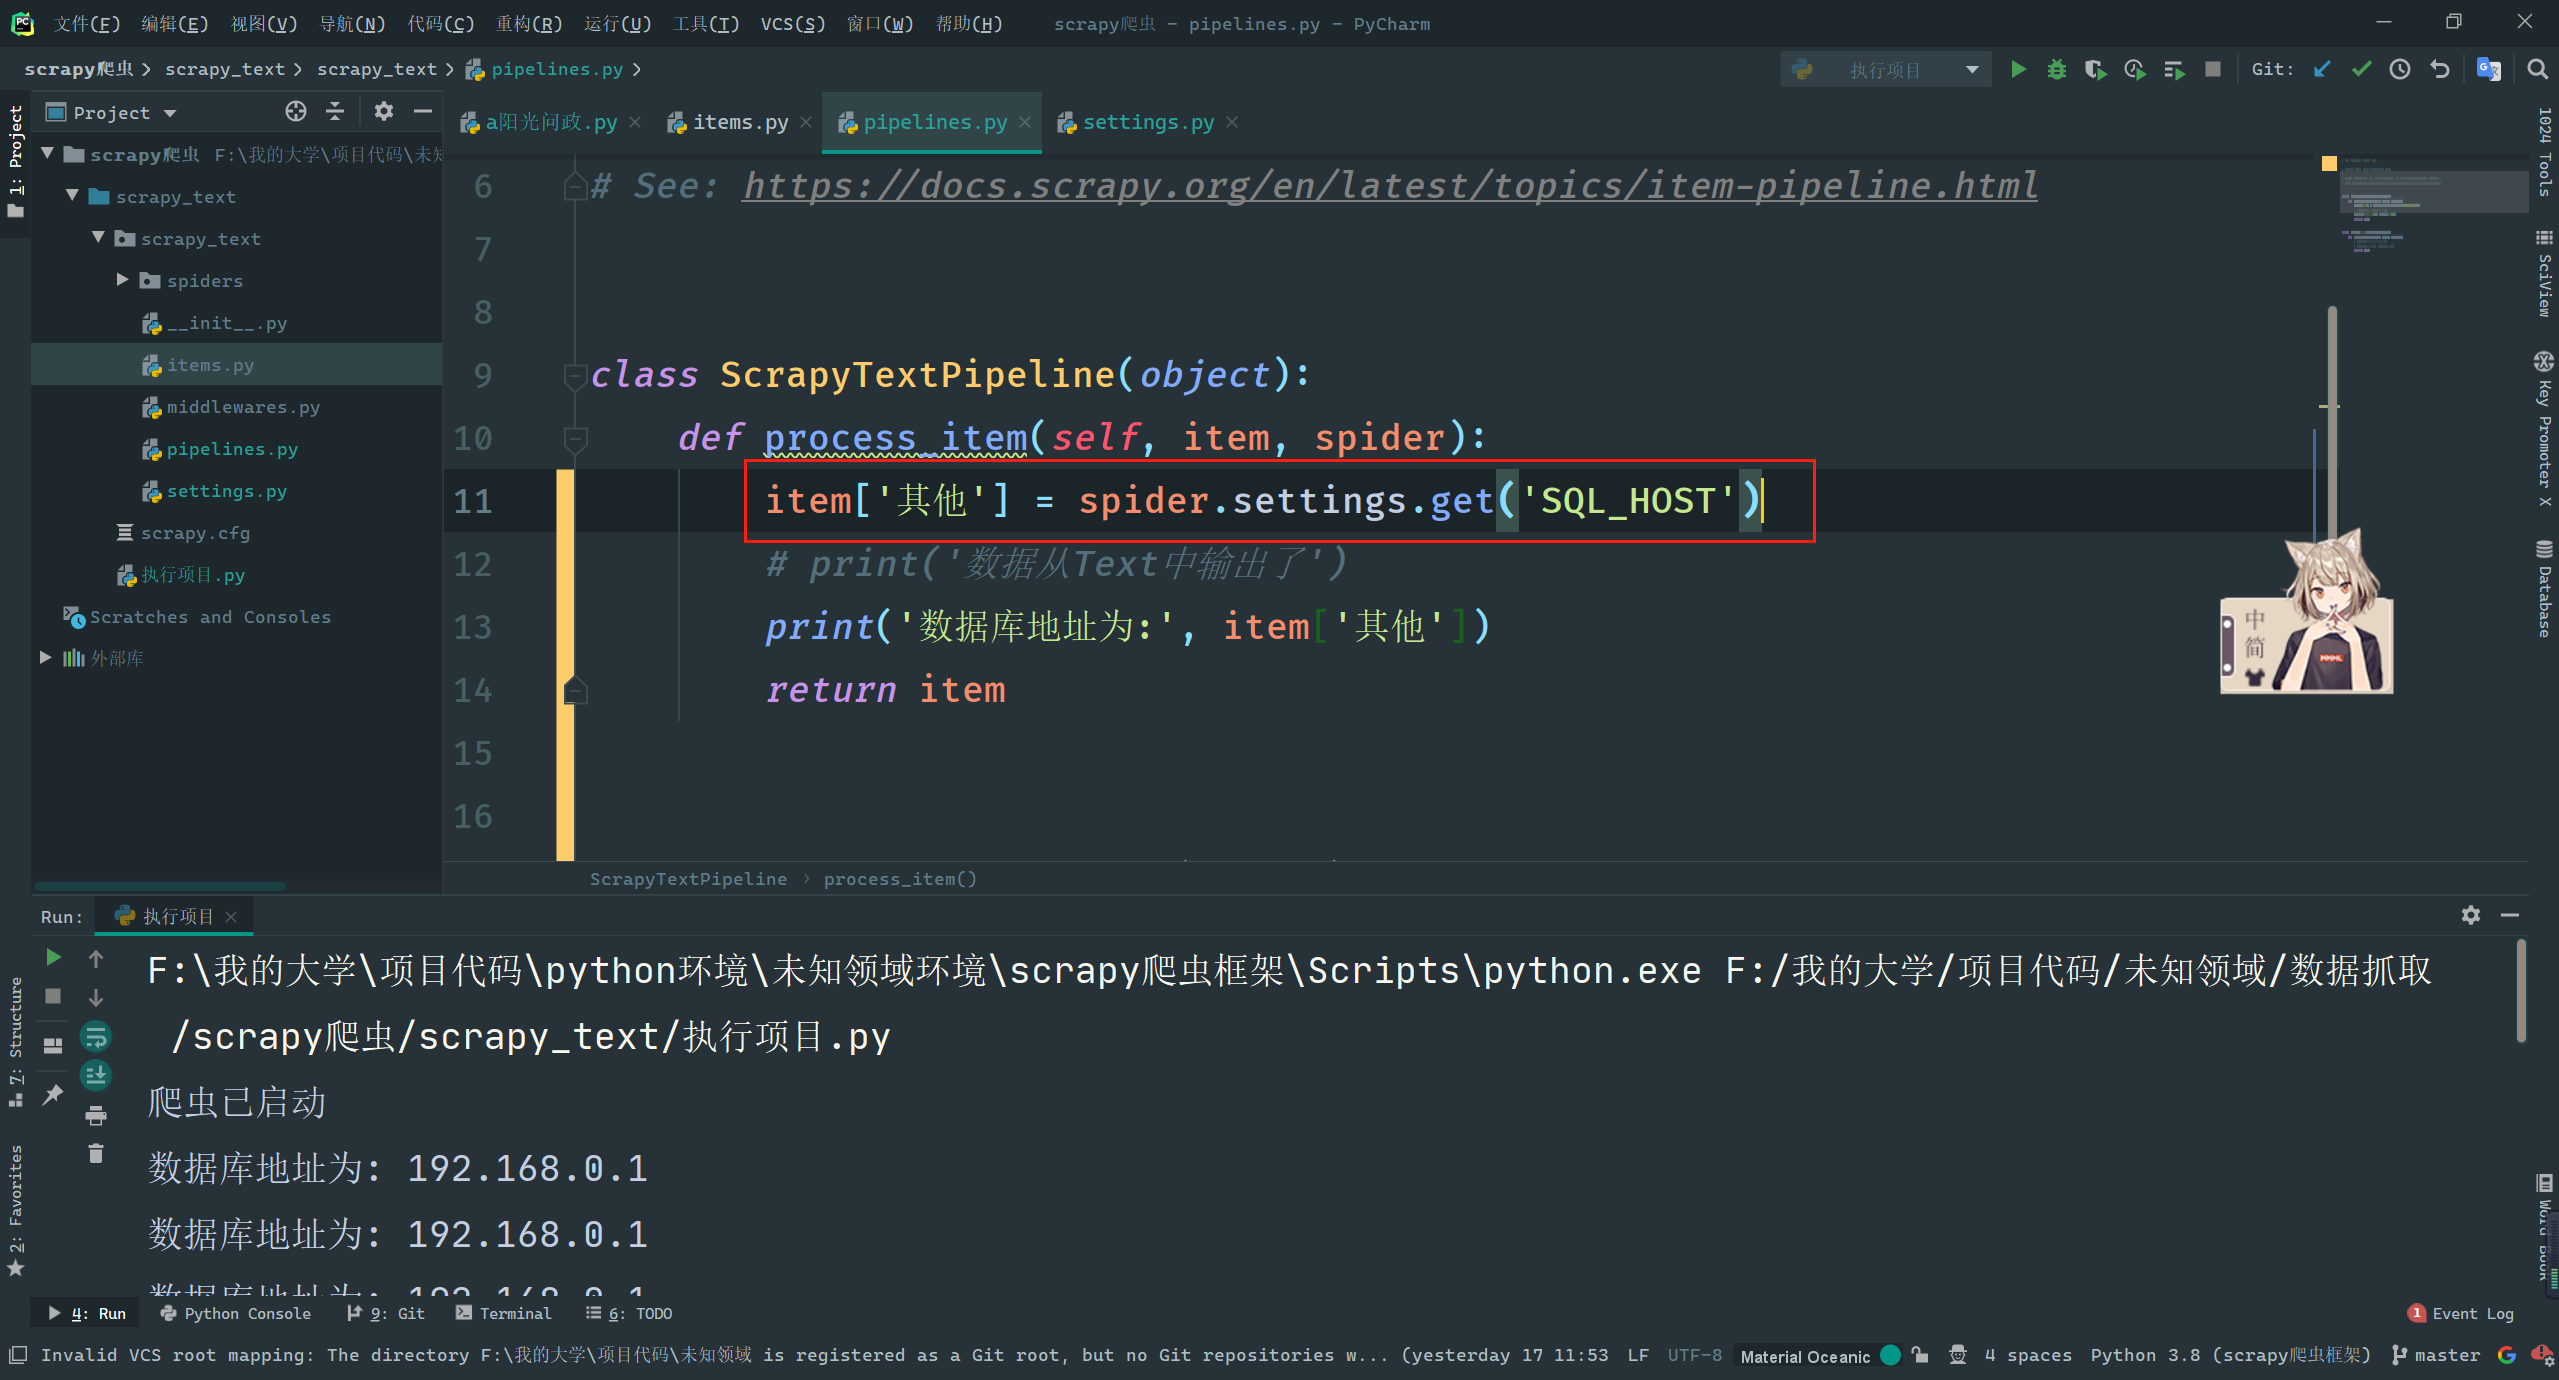This screenshot has height=1380, width=2559.
Task: Open the VCS menu
Action: (x=792, y=23)
